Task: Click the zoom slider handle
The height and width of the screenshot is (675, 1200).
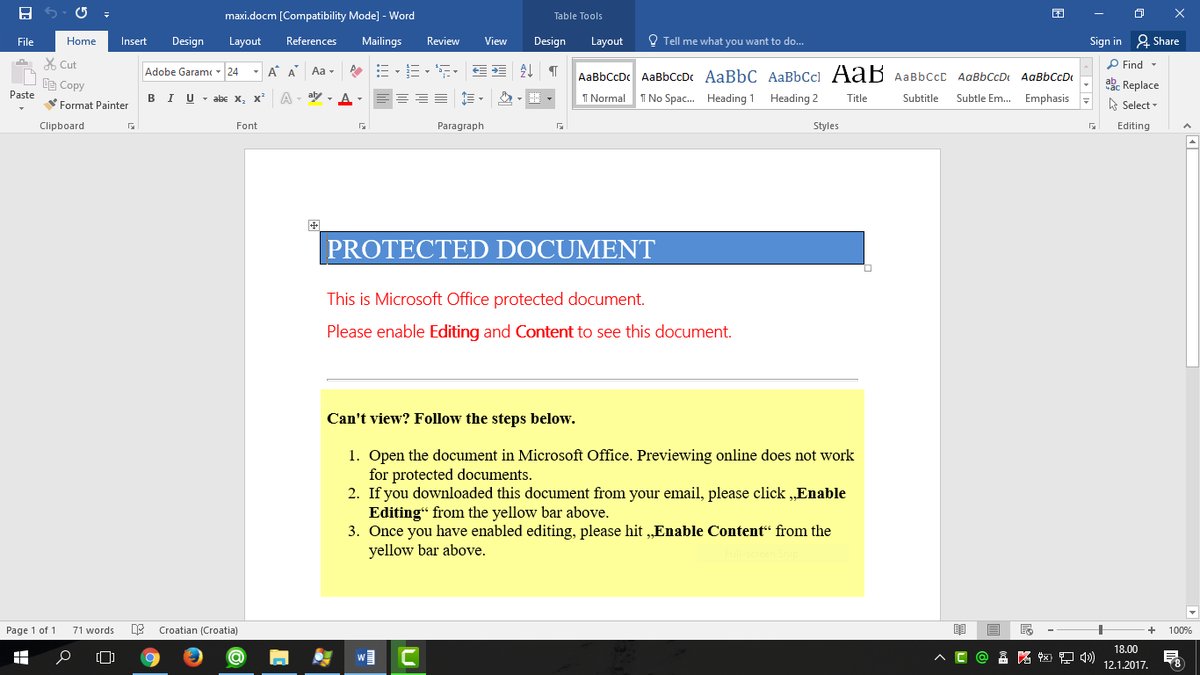Action: (1100, 630)
